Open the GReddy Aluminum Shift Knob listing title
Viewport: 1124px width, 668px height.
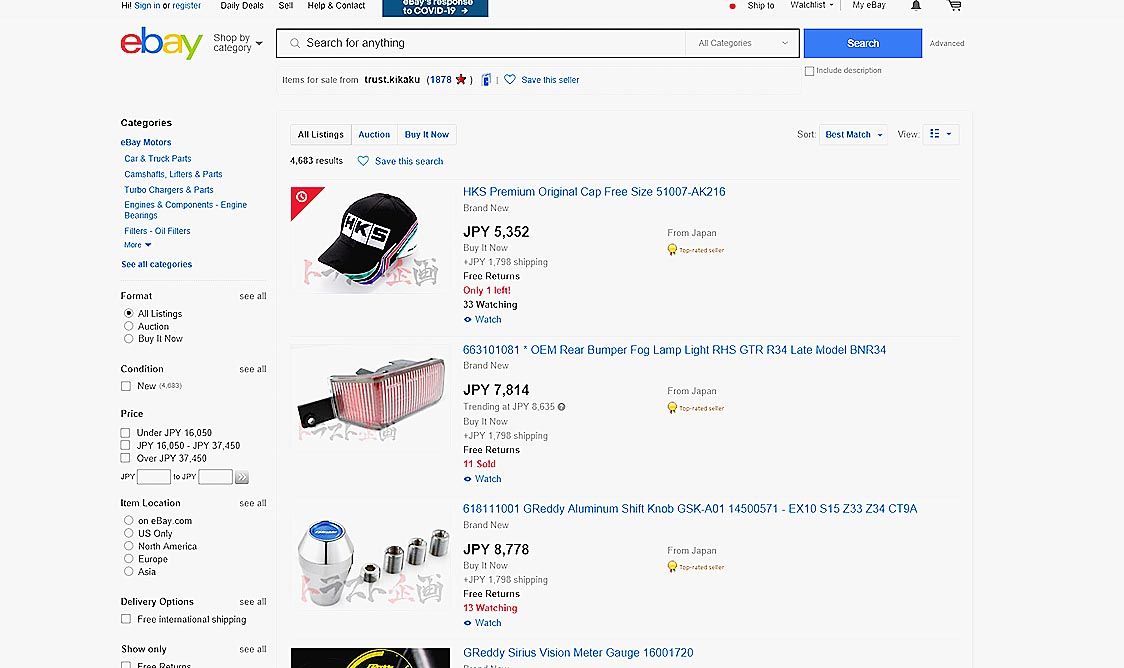pyautogui.click(x=690, y=509)
